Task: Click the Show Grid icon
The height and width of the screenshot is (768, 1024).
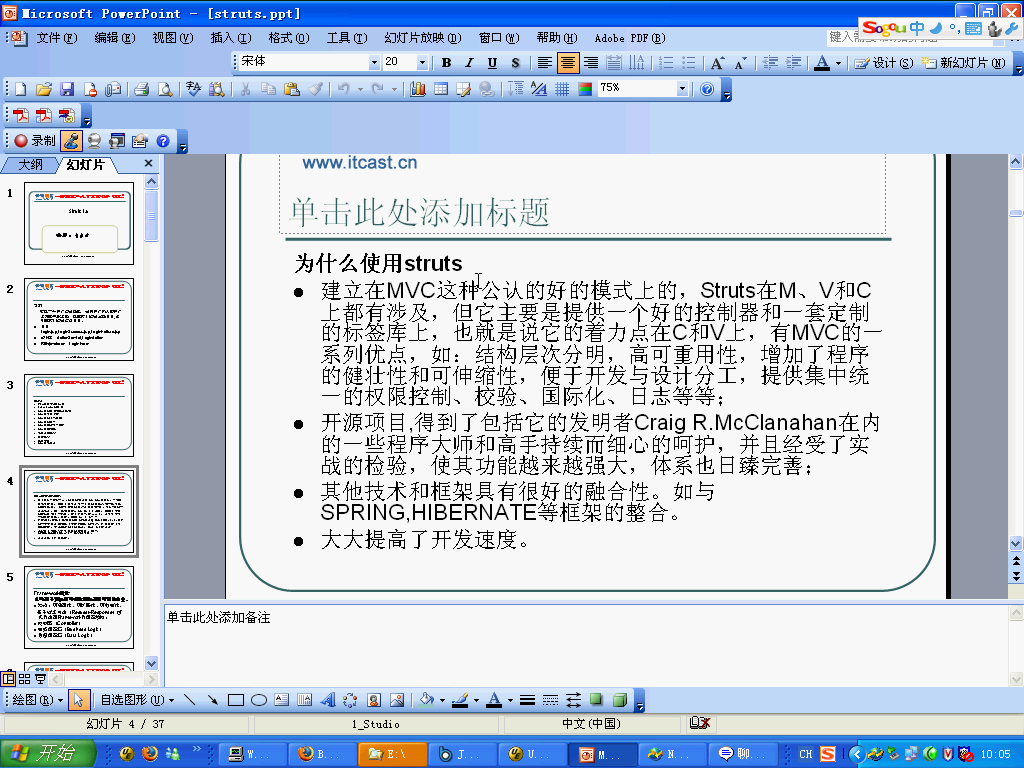Action: click(x=562, y=89)
